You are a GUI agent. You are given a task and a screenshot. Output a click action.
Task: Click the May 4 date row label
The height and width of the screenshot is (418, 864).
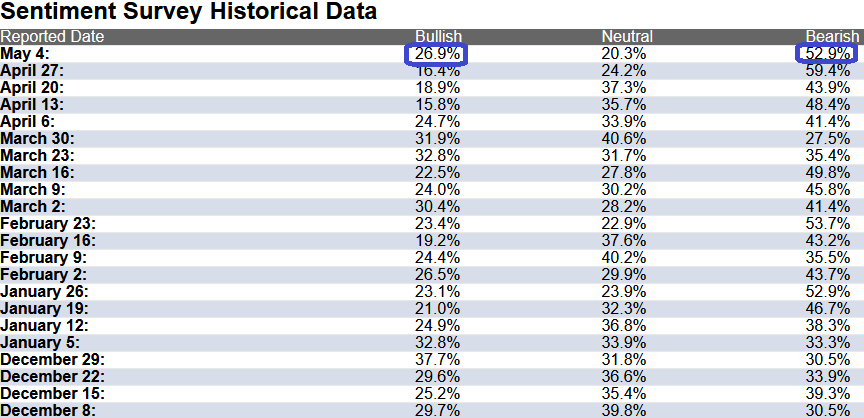pos(25,54)
